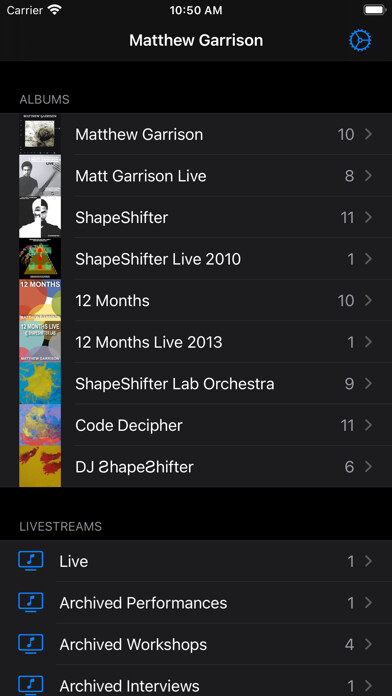The image size is (392, 696).
Task: Tap the Archived Workshops monitor icon
Action: [31, 644]
